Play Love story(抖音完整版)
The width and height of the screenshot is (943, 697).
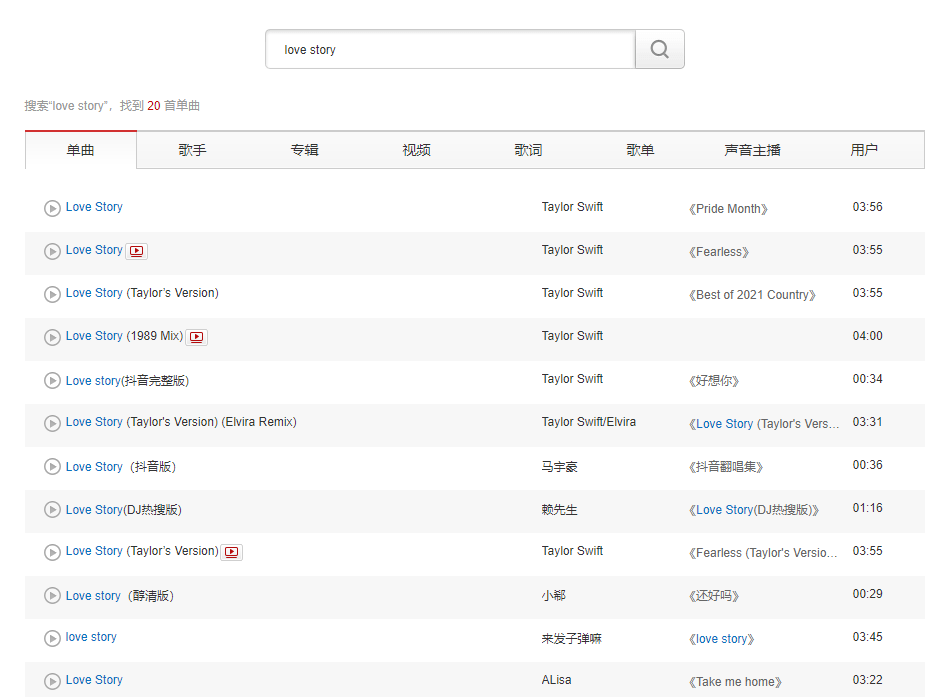click(52, 380)
